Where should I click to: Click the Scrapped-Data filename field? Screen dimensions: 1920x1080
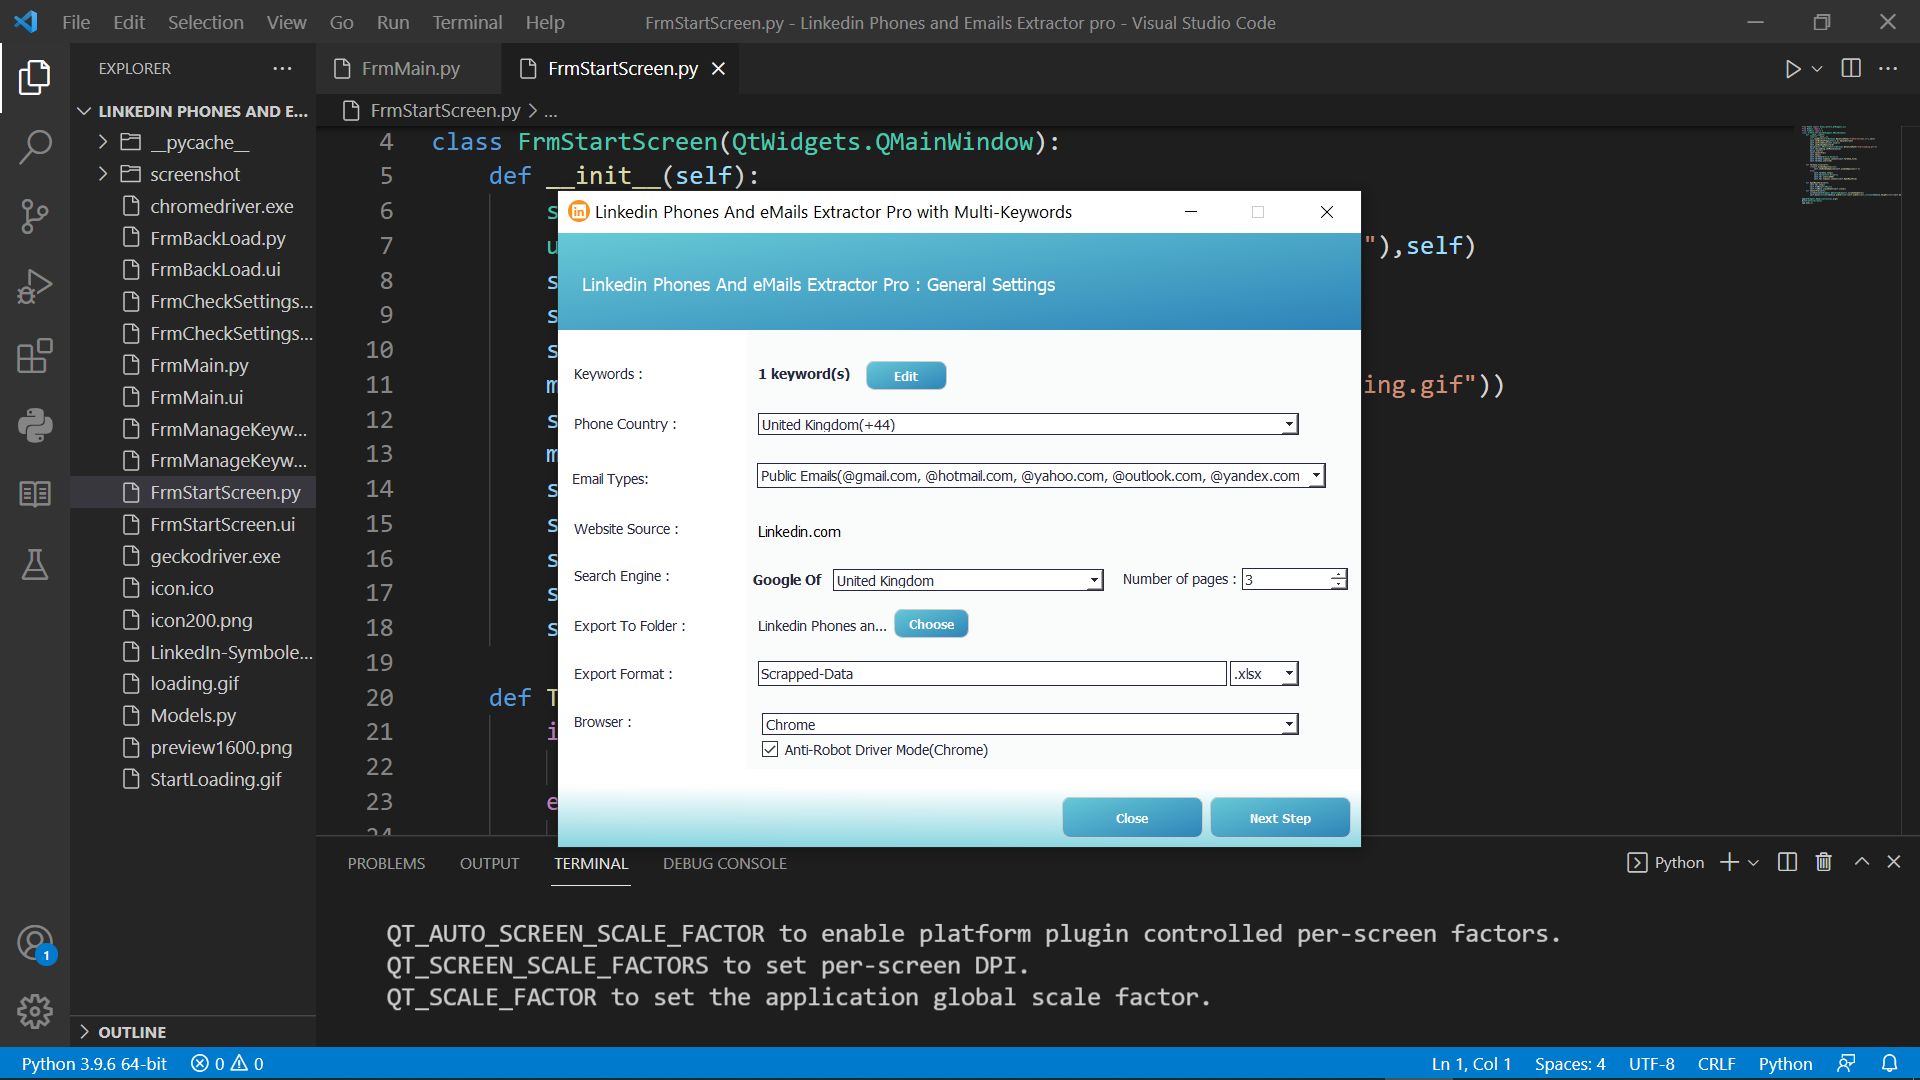[x=991, y=674]
